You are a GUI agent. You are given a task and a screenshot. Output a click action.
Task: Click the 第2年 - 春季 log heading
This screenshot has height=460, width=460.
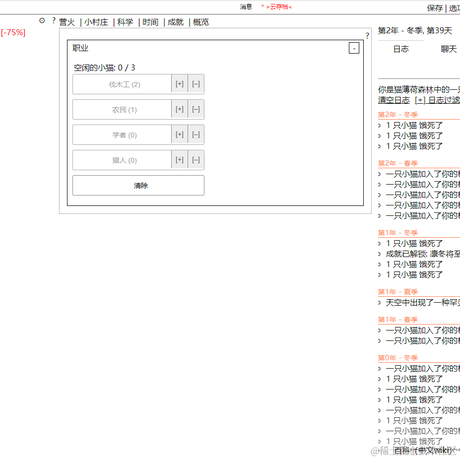(x=398, y=163)
